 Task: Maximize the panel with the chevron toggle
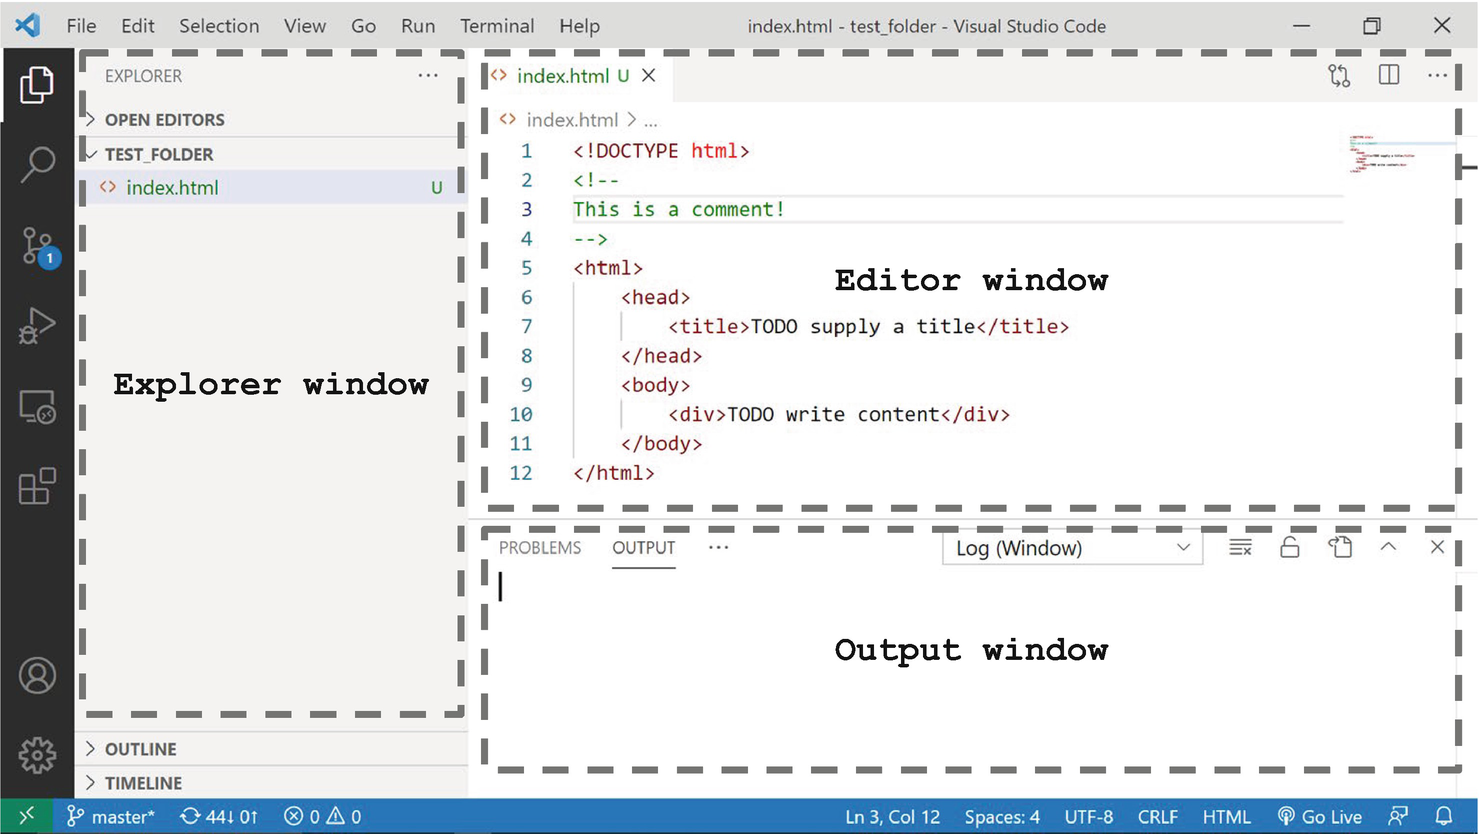pos(1389,547)
